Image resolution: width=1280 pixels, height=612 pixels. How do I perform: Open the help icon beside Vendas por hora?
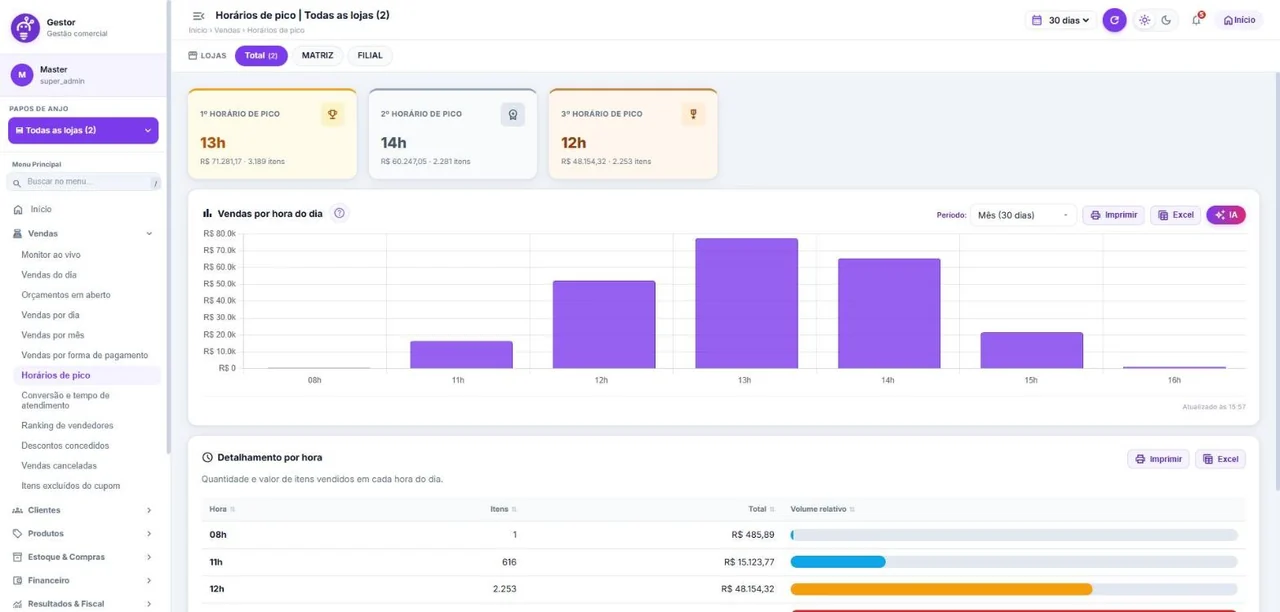click(339, 213)
